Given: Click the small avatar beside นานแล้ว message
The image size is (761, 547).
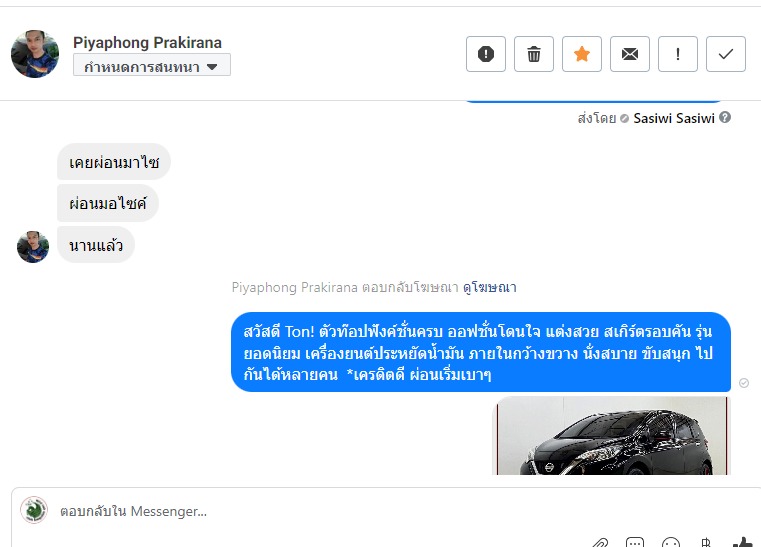Looking at the screenshot, I should (x=33, y=246).
